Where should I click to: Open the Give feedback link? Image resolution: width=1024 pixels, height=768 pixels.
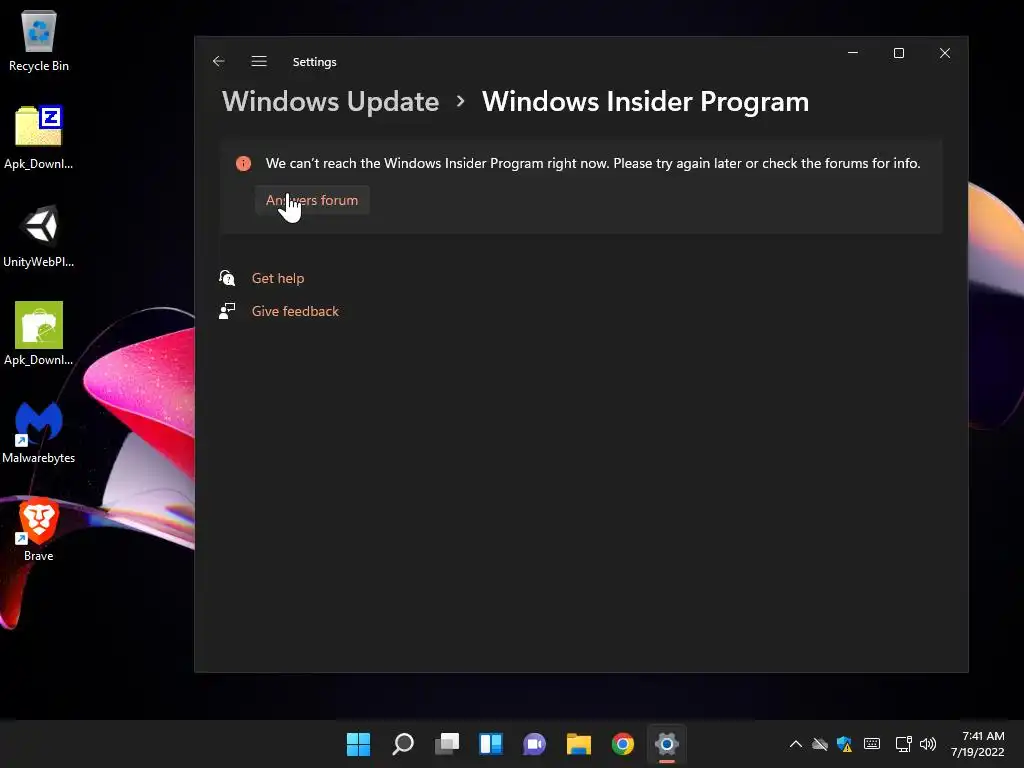(x=295, y=312)
